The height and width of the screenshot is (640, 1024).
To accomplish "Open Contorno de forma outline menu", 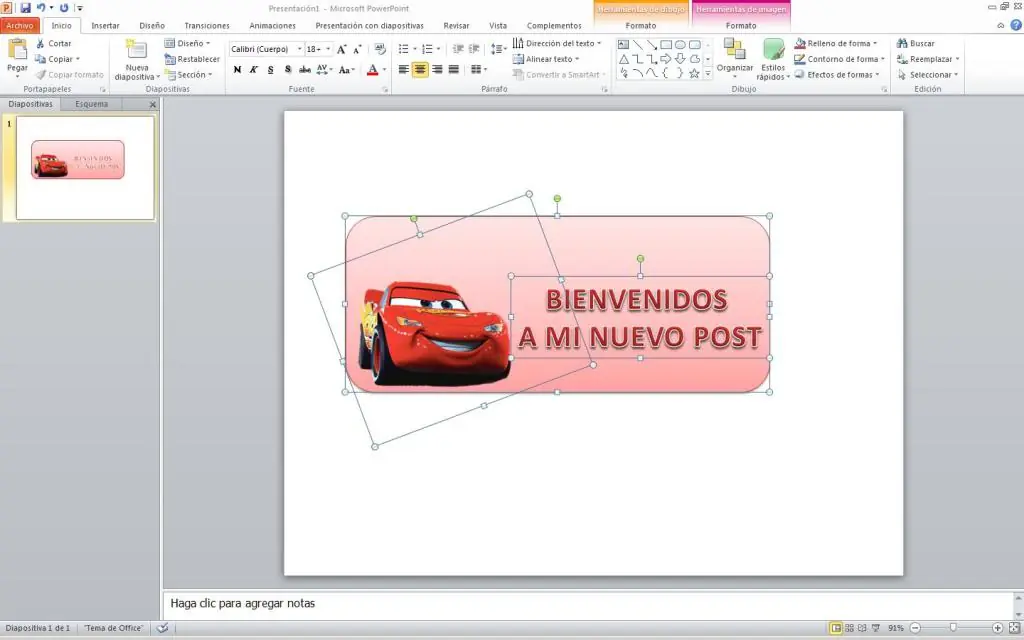I will [839, 59].
